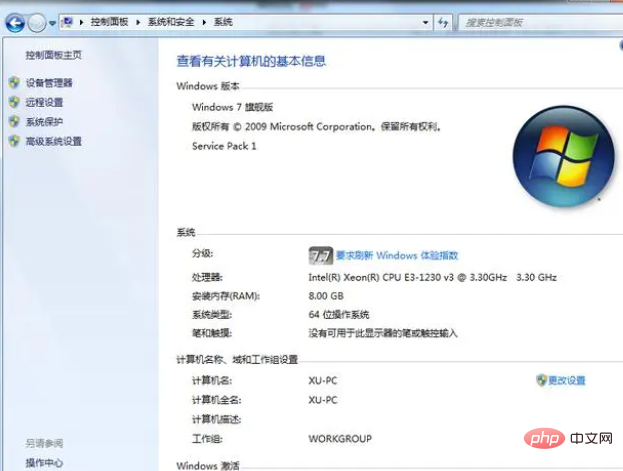Expand the arrow before 控制面板 breadcrumb

coord(81,22)
